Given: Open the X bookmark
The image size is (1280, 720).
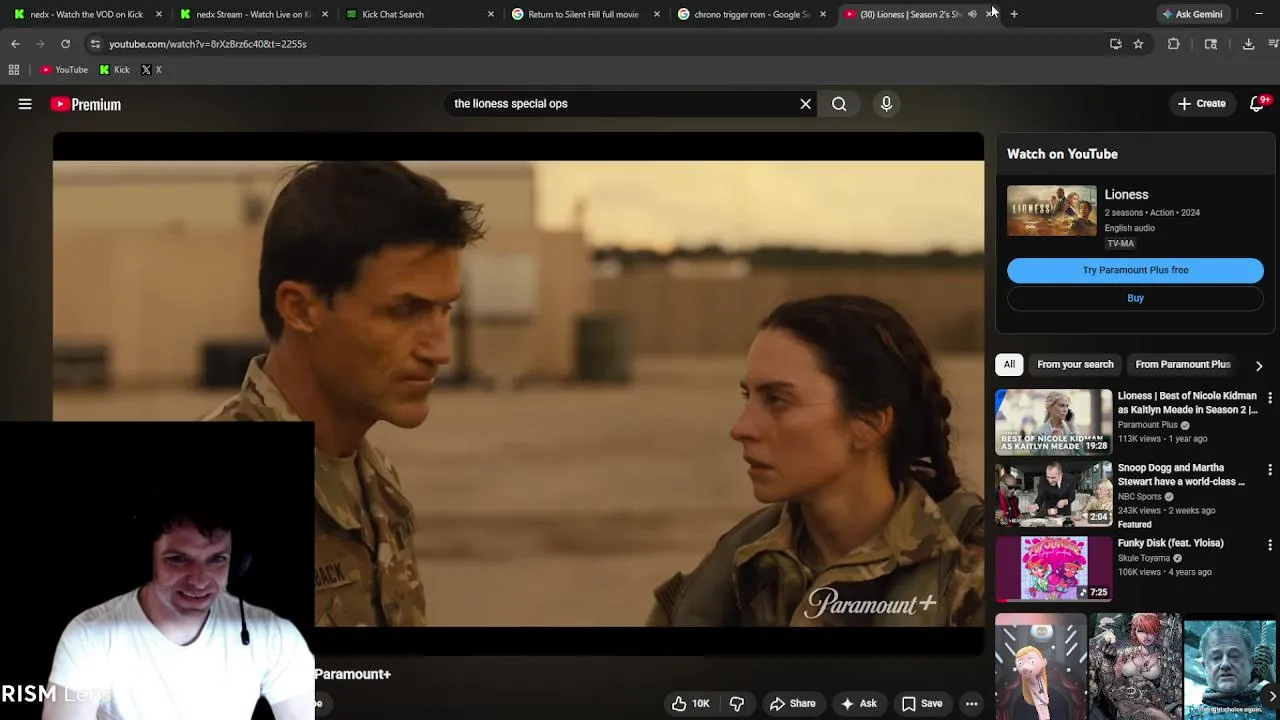Looking at the screenshot, I should point(151,70).
